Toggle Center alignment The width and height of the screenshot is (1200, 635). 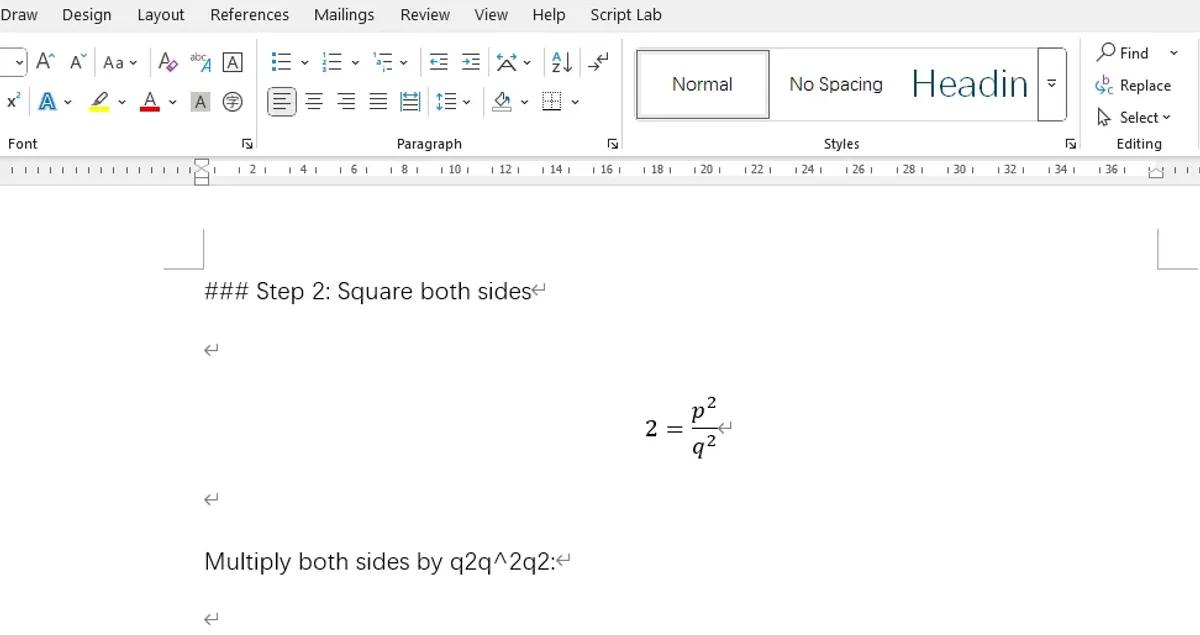313,101
